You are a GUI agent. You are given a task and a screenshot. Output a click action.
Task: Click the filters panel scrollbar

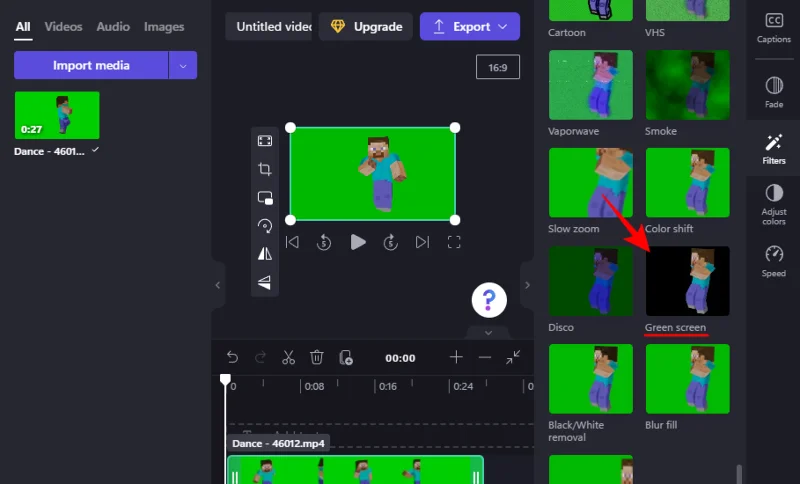point(739,474)
